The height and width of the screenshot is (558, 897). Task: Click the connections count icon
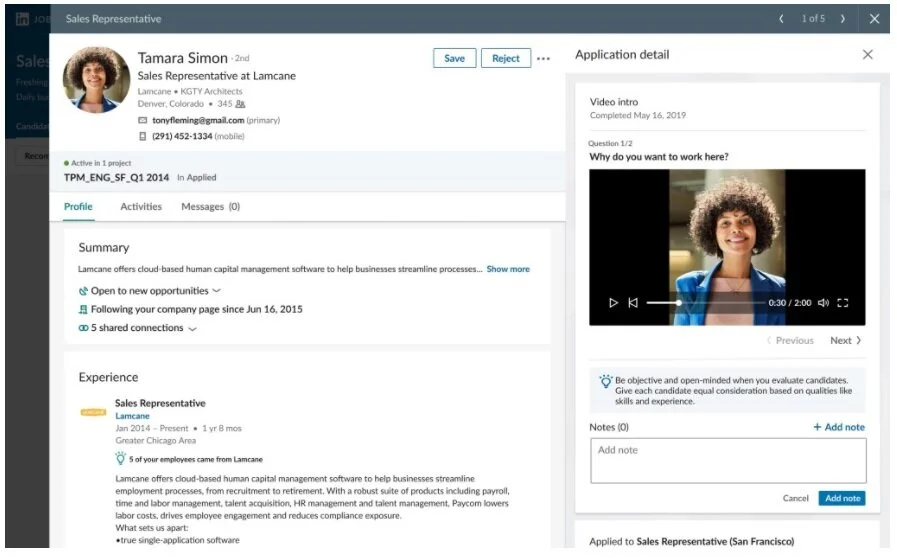[240, 104]
